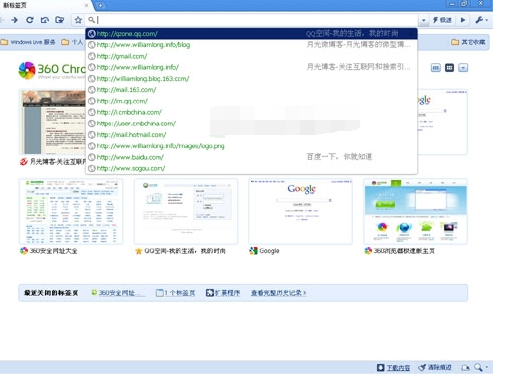Pick the im.qq.com suggestion
The image size is (507, 374).
[x=251, y=101]
